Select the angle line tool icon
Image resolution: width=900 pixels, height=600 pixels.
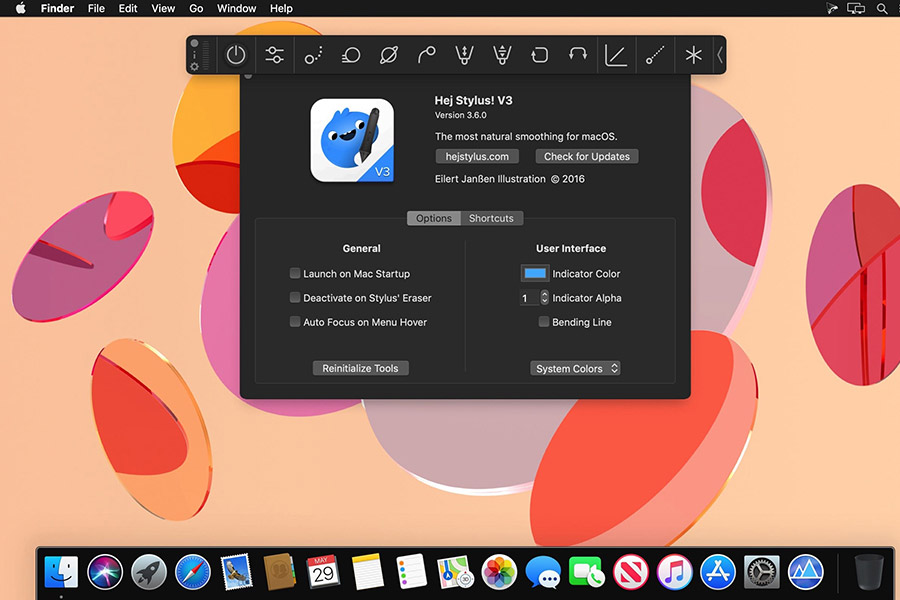click(x=616, y=55)
